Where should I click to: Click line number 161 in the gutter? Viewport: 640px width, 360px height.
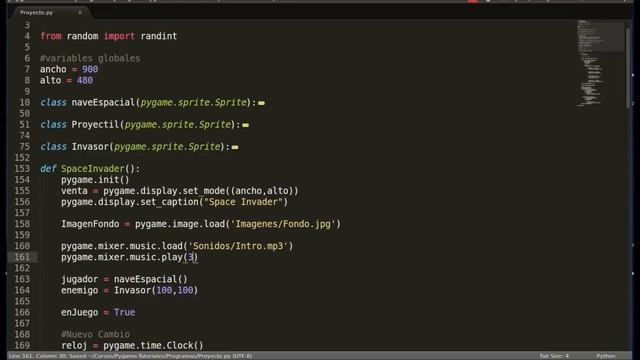click(22, 257)
